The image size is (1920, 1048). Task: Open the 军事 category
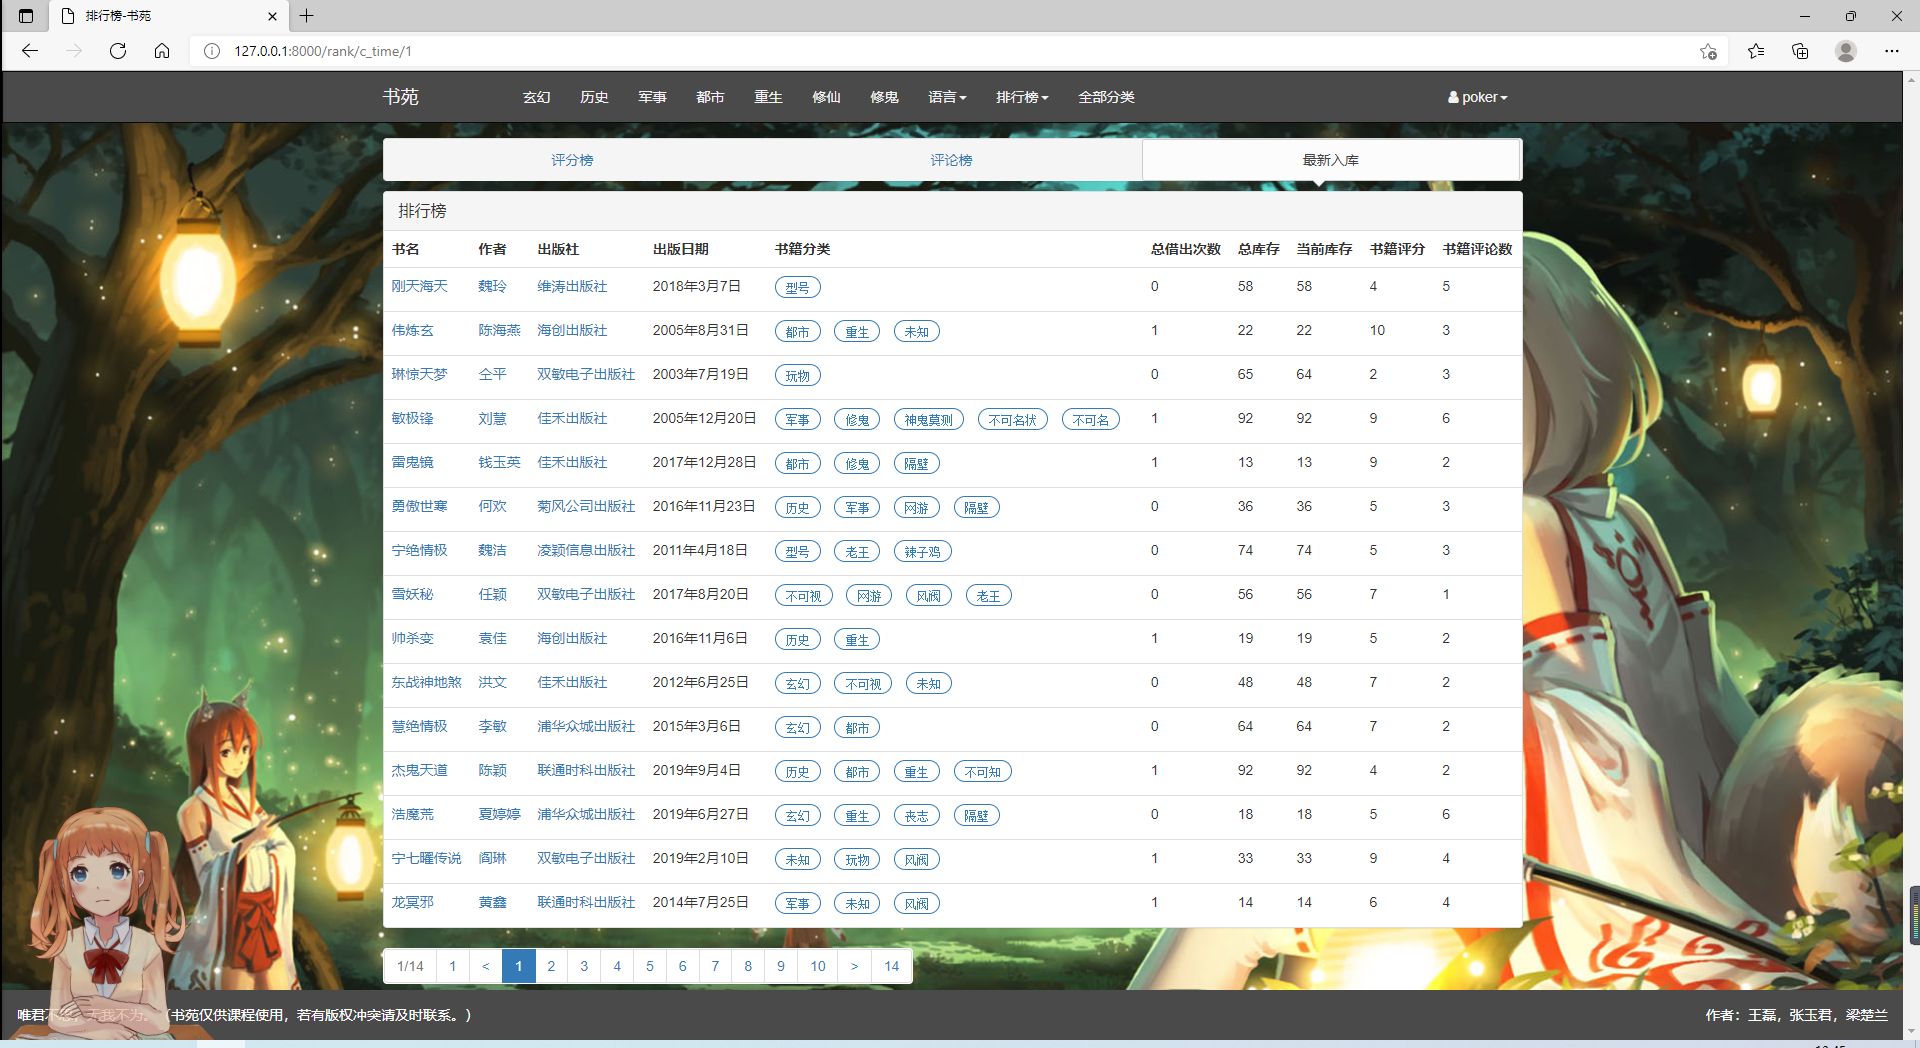pos(652,97)
